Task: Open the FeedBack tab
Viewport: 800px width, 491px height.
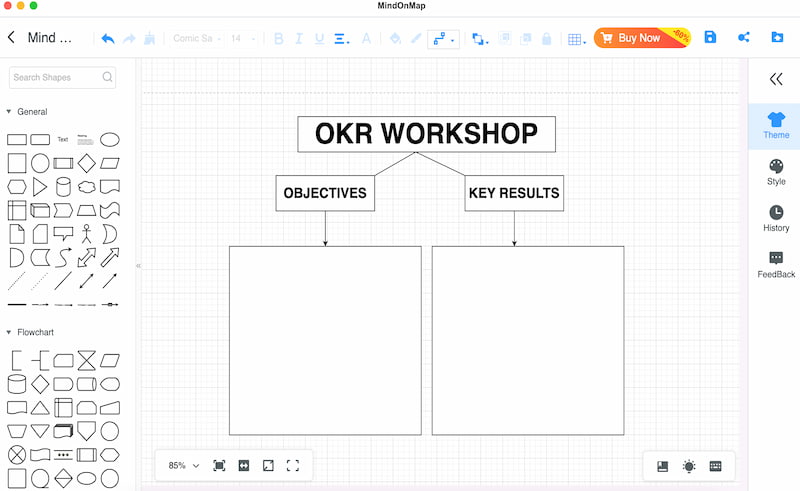Action: [x=776, y=264]
